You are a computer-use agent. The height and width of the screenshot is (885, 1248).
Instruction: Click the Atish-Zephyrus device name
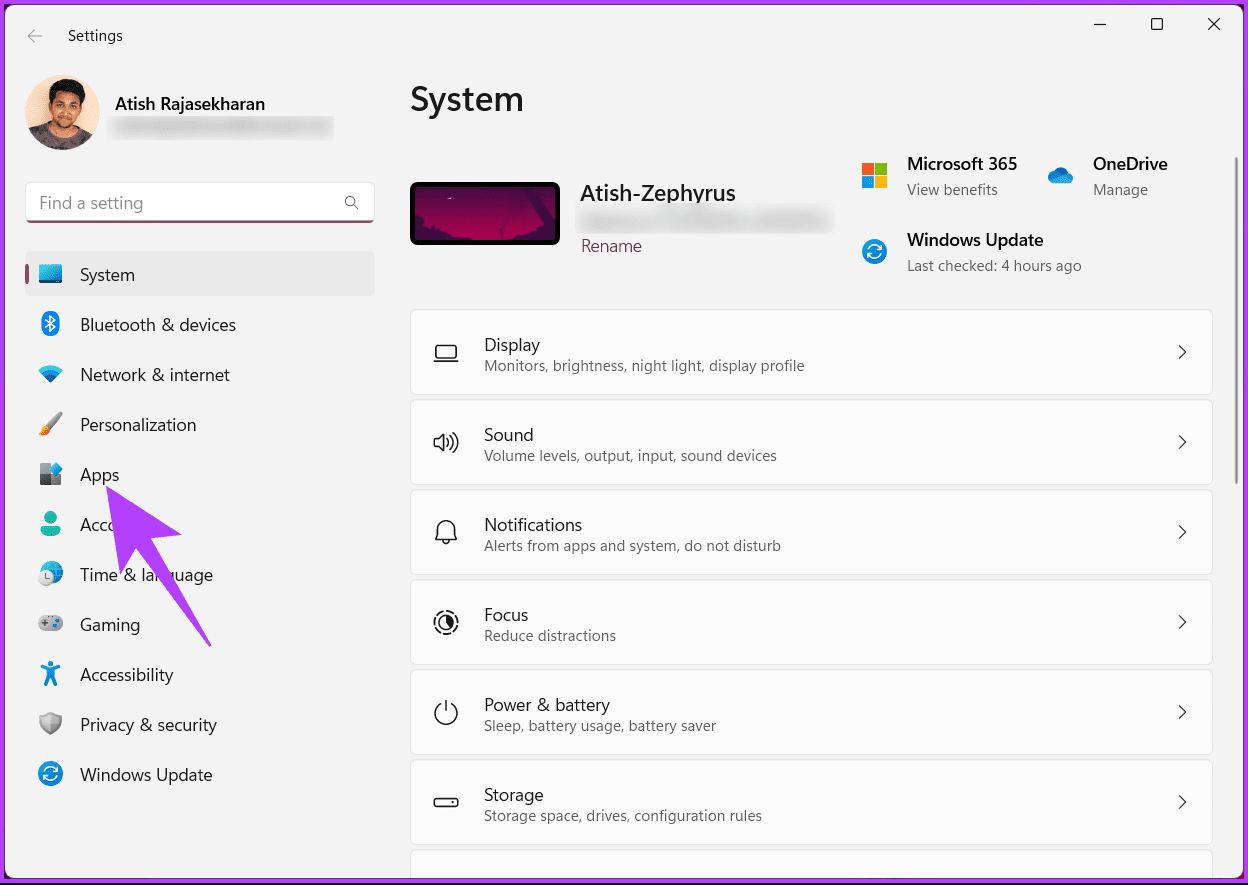pos(658,193)
